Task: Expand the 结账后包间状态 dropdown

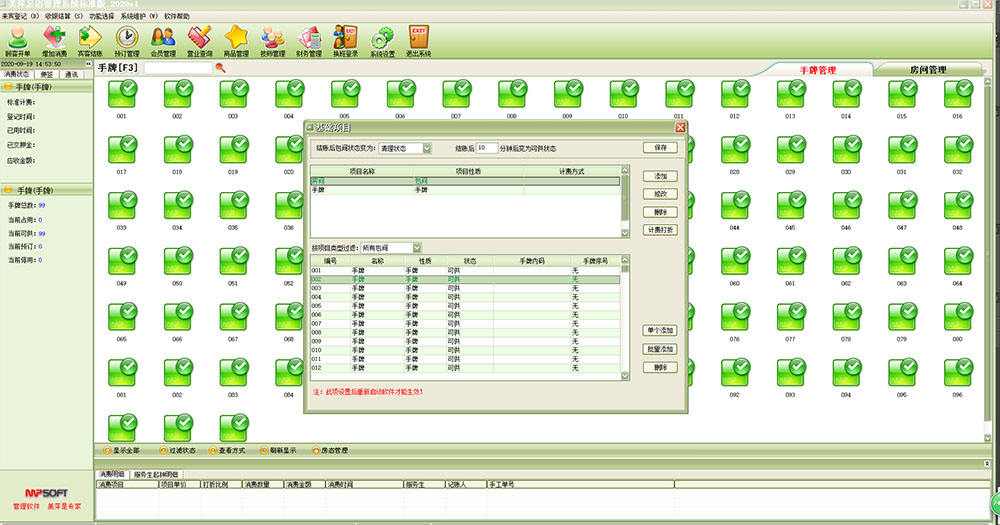Action: 427,148
